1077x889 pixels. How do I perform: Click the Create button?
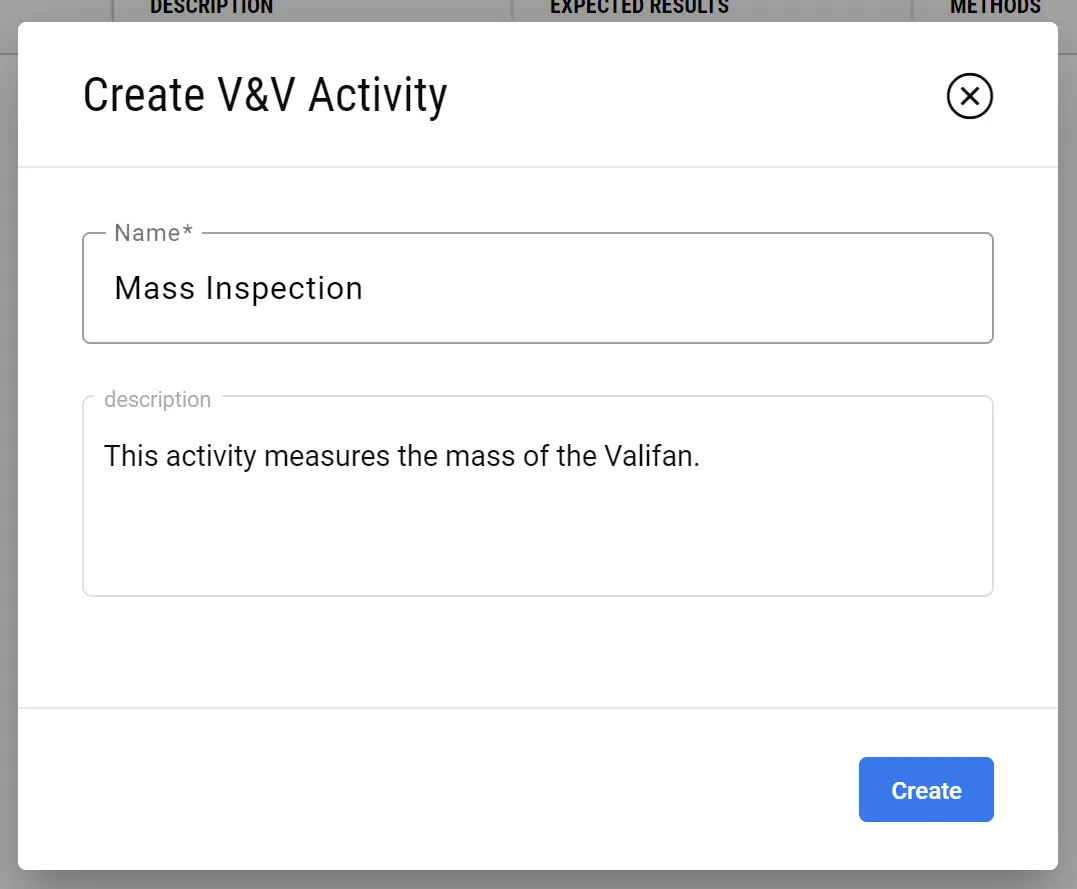click(x=925, y=790)
